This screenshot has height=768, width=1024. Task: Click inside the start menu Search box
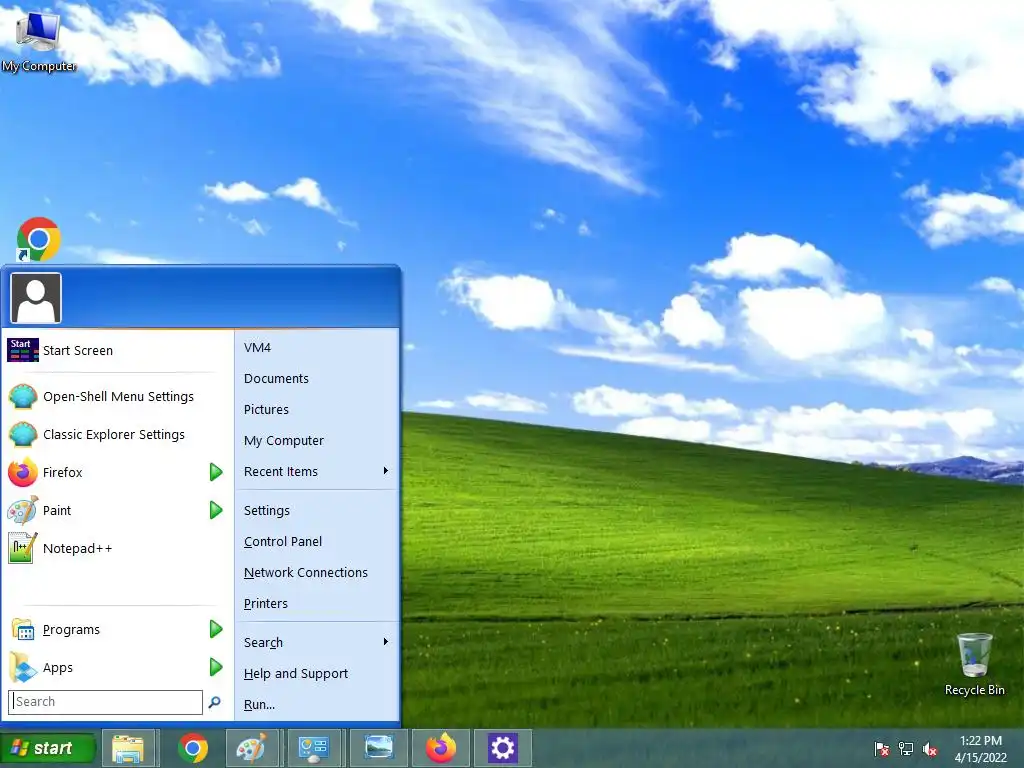click(106, 702)
